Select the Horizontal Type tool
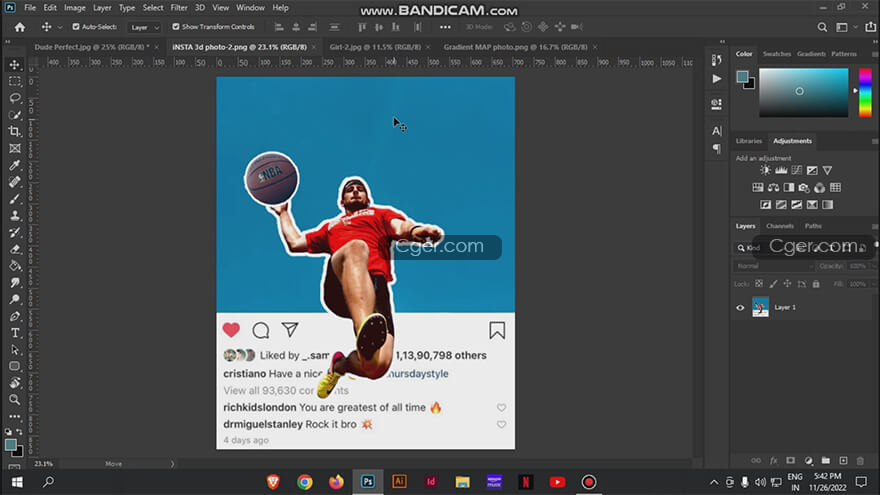 coord(15,333)
